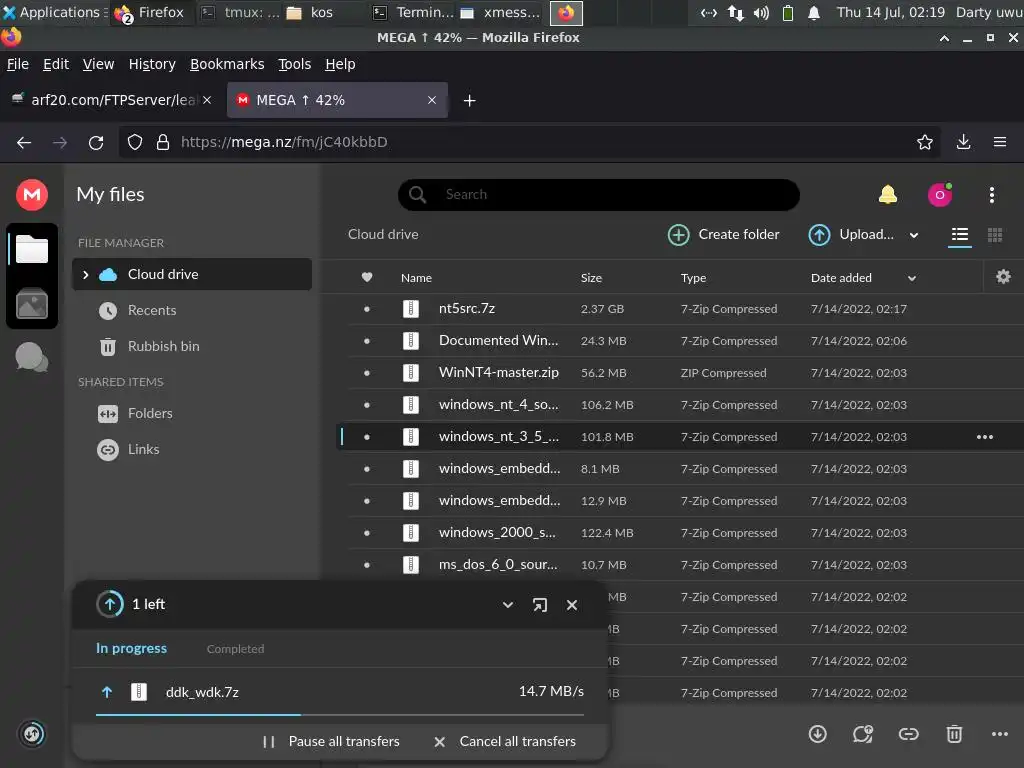Open MEGA notifications bell
The height and width of the screenshot is (768, 1024).
888,195
